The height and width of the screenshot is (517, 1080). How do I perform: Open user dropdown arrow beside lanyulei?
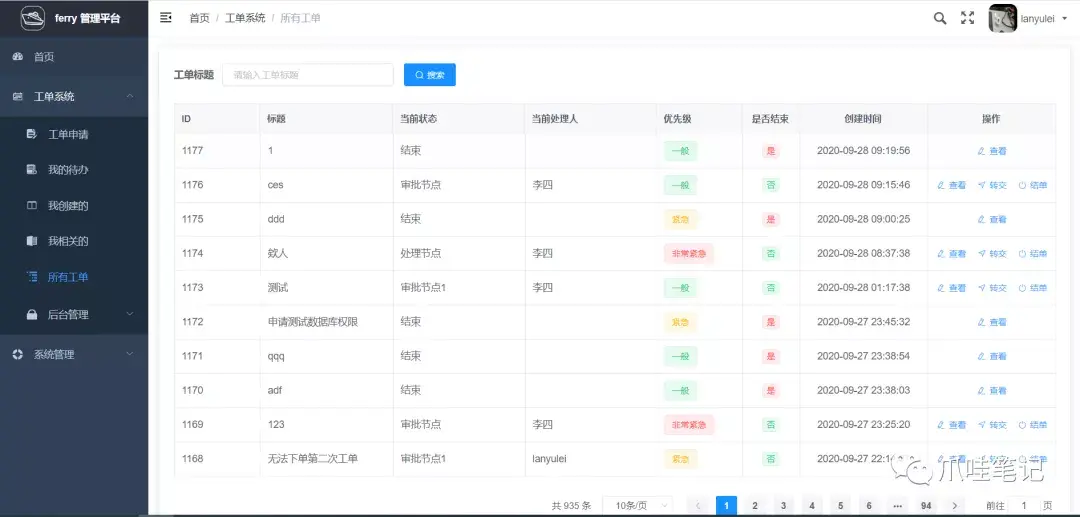[1064, 19]
